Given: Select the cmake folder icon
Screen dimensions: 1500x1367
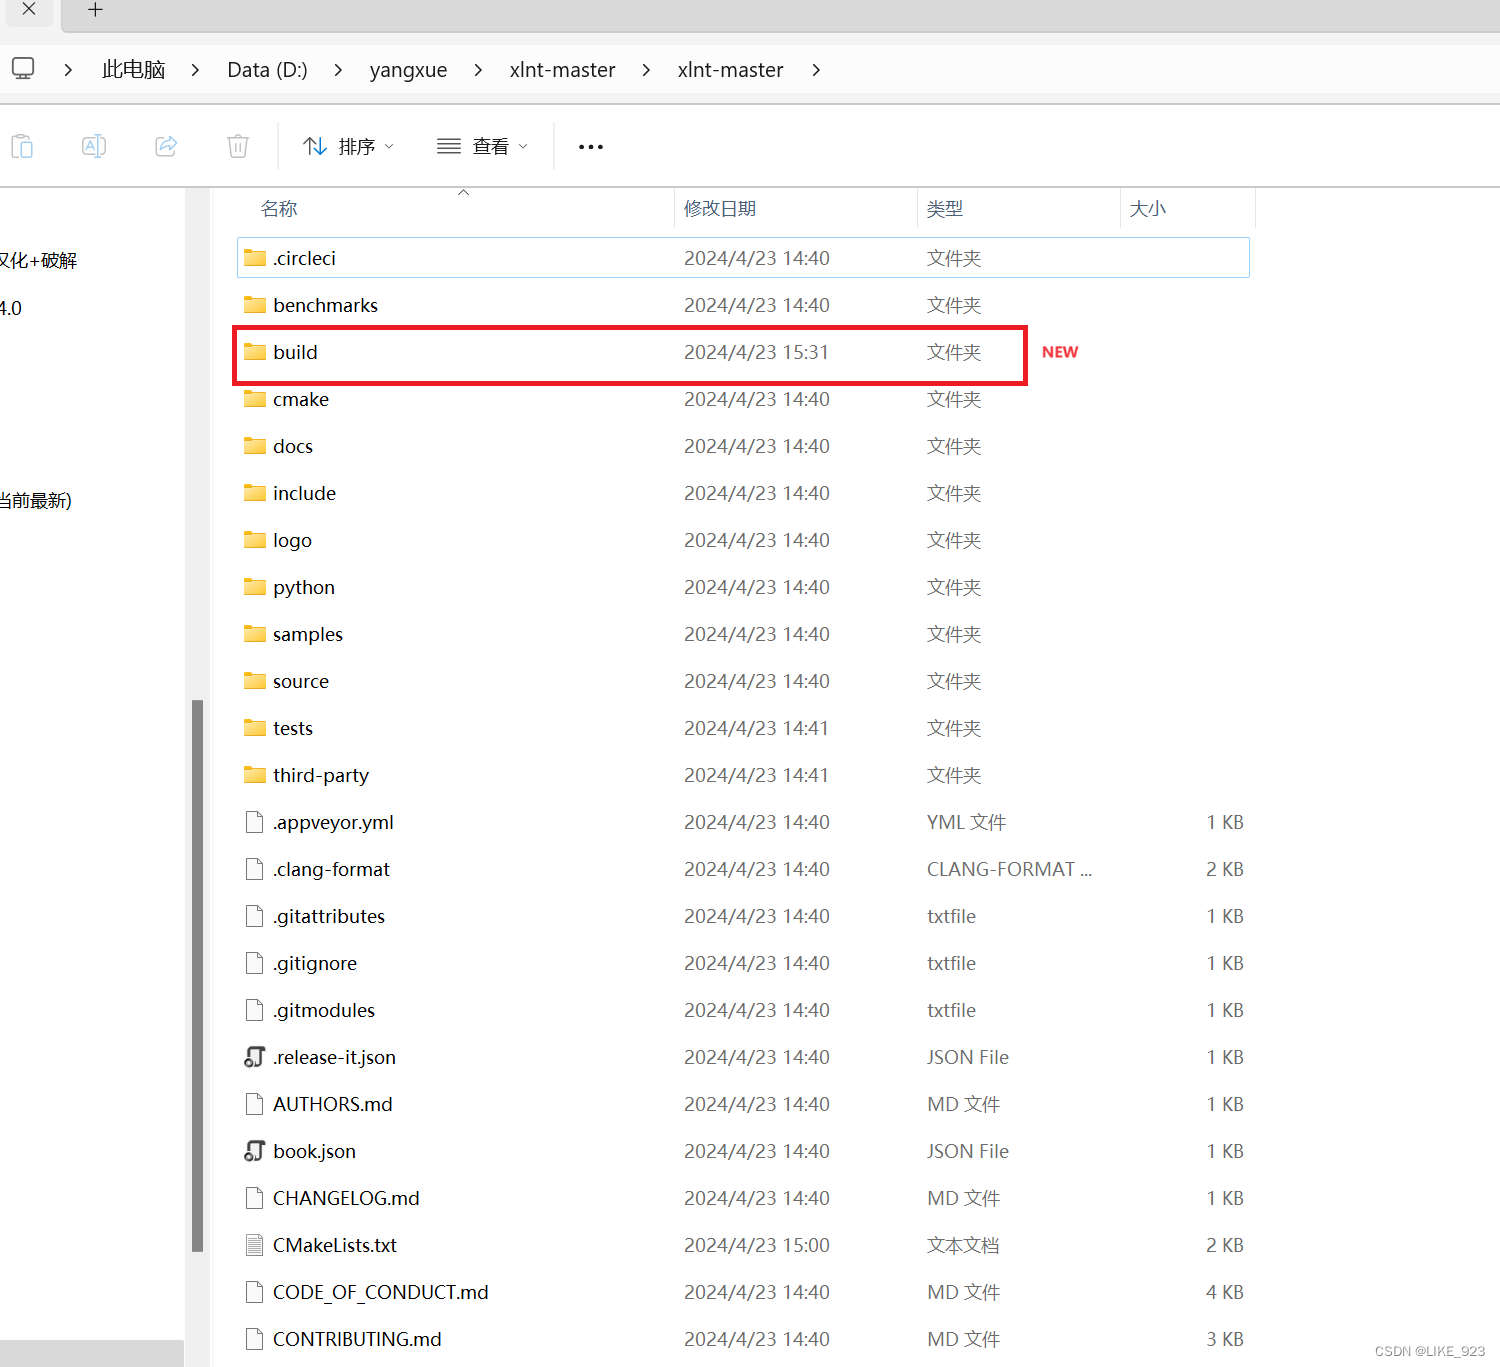Looking at the screenshot, I should (255, 399).
